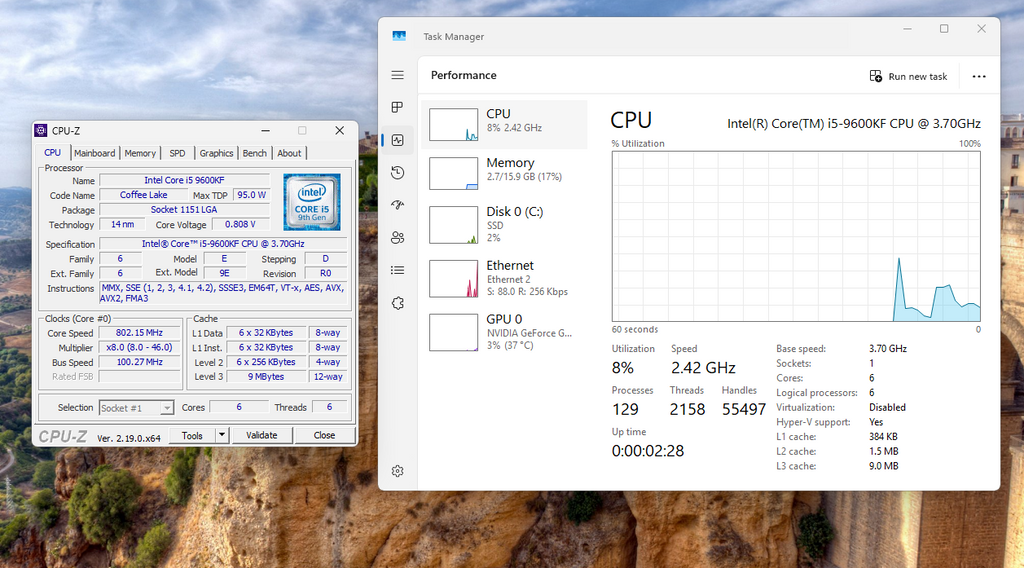The width and height of the screenshot is (1024, 568).
Task: Open Details list icon in Task Manager
Action: pos(397,270)
